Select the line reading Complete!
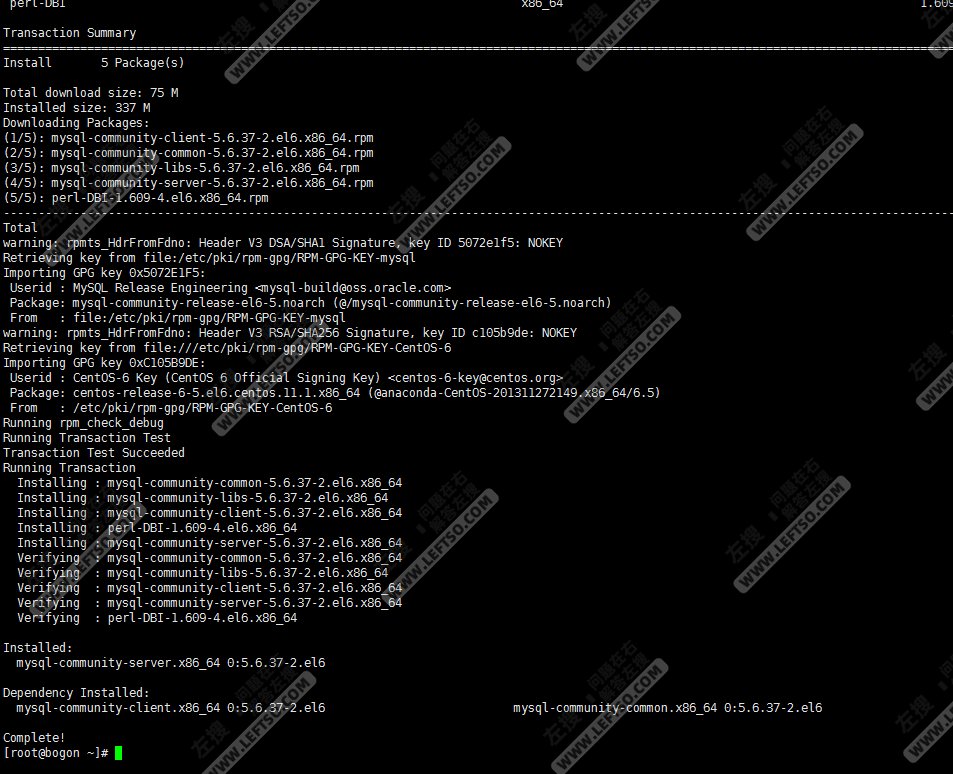 pos(30,738)
